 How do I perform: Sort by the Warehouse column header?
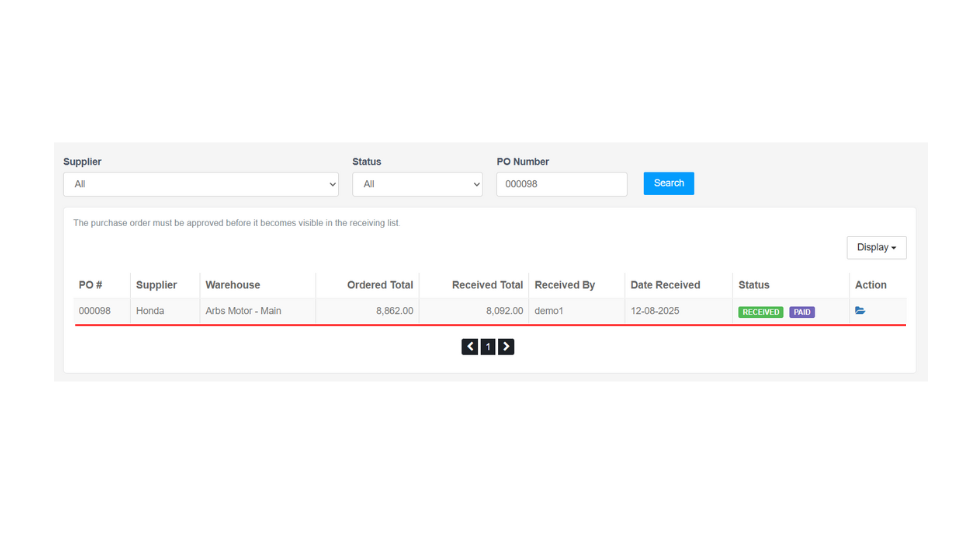233,285
